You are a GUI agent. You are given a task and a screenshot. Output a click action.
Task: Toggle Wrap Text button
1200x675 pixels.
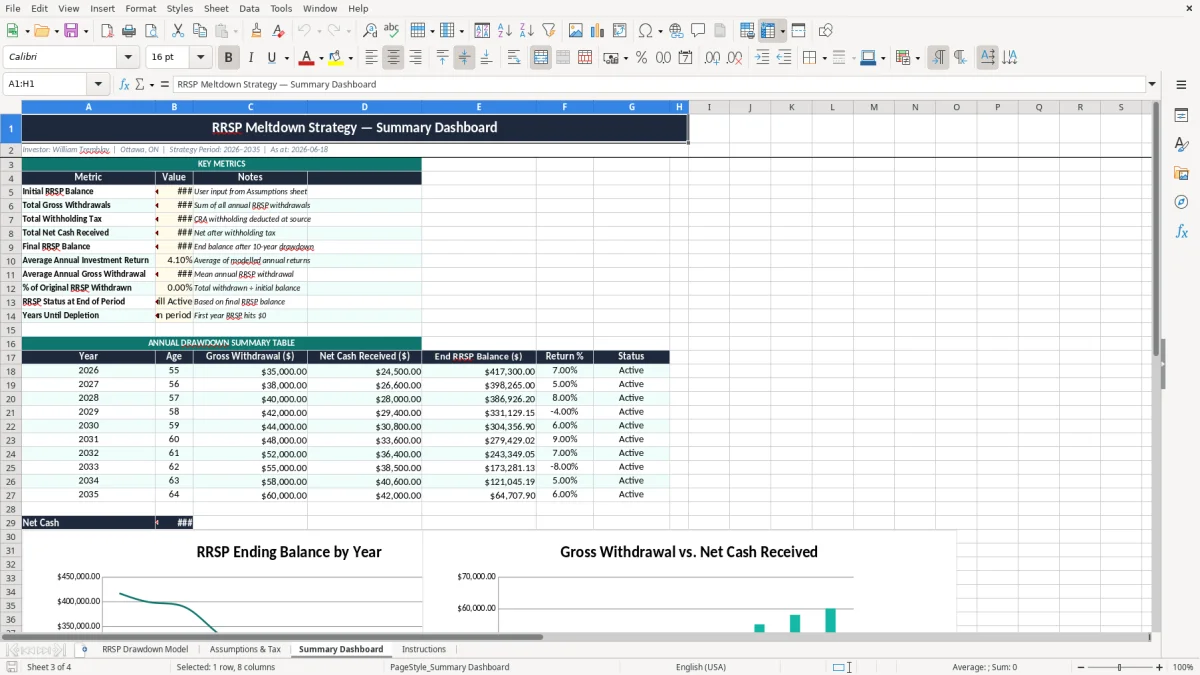514,58
